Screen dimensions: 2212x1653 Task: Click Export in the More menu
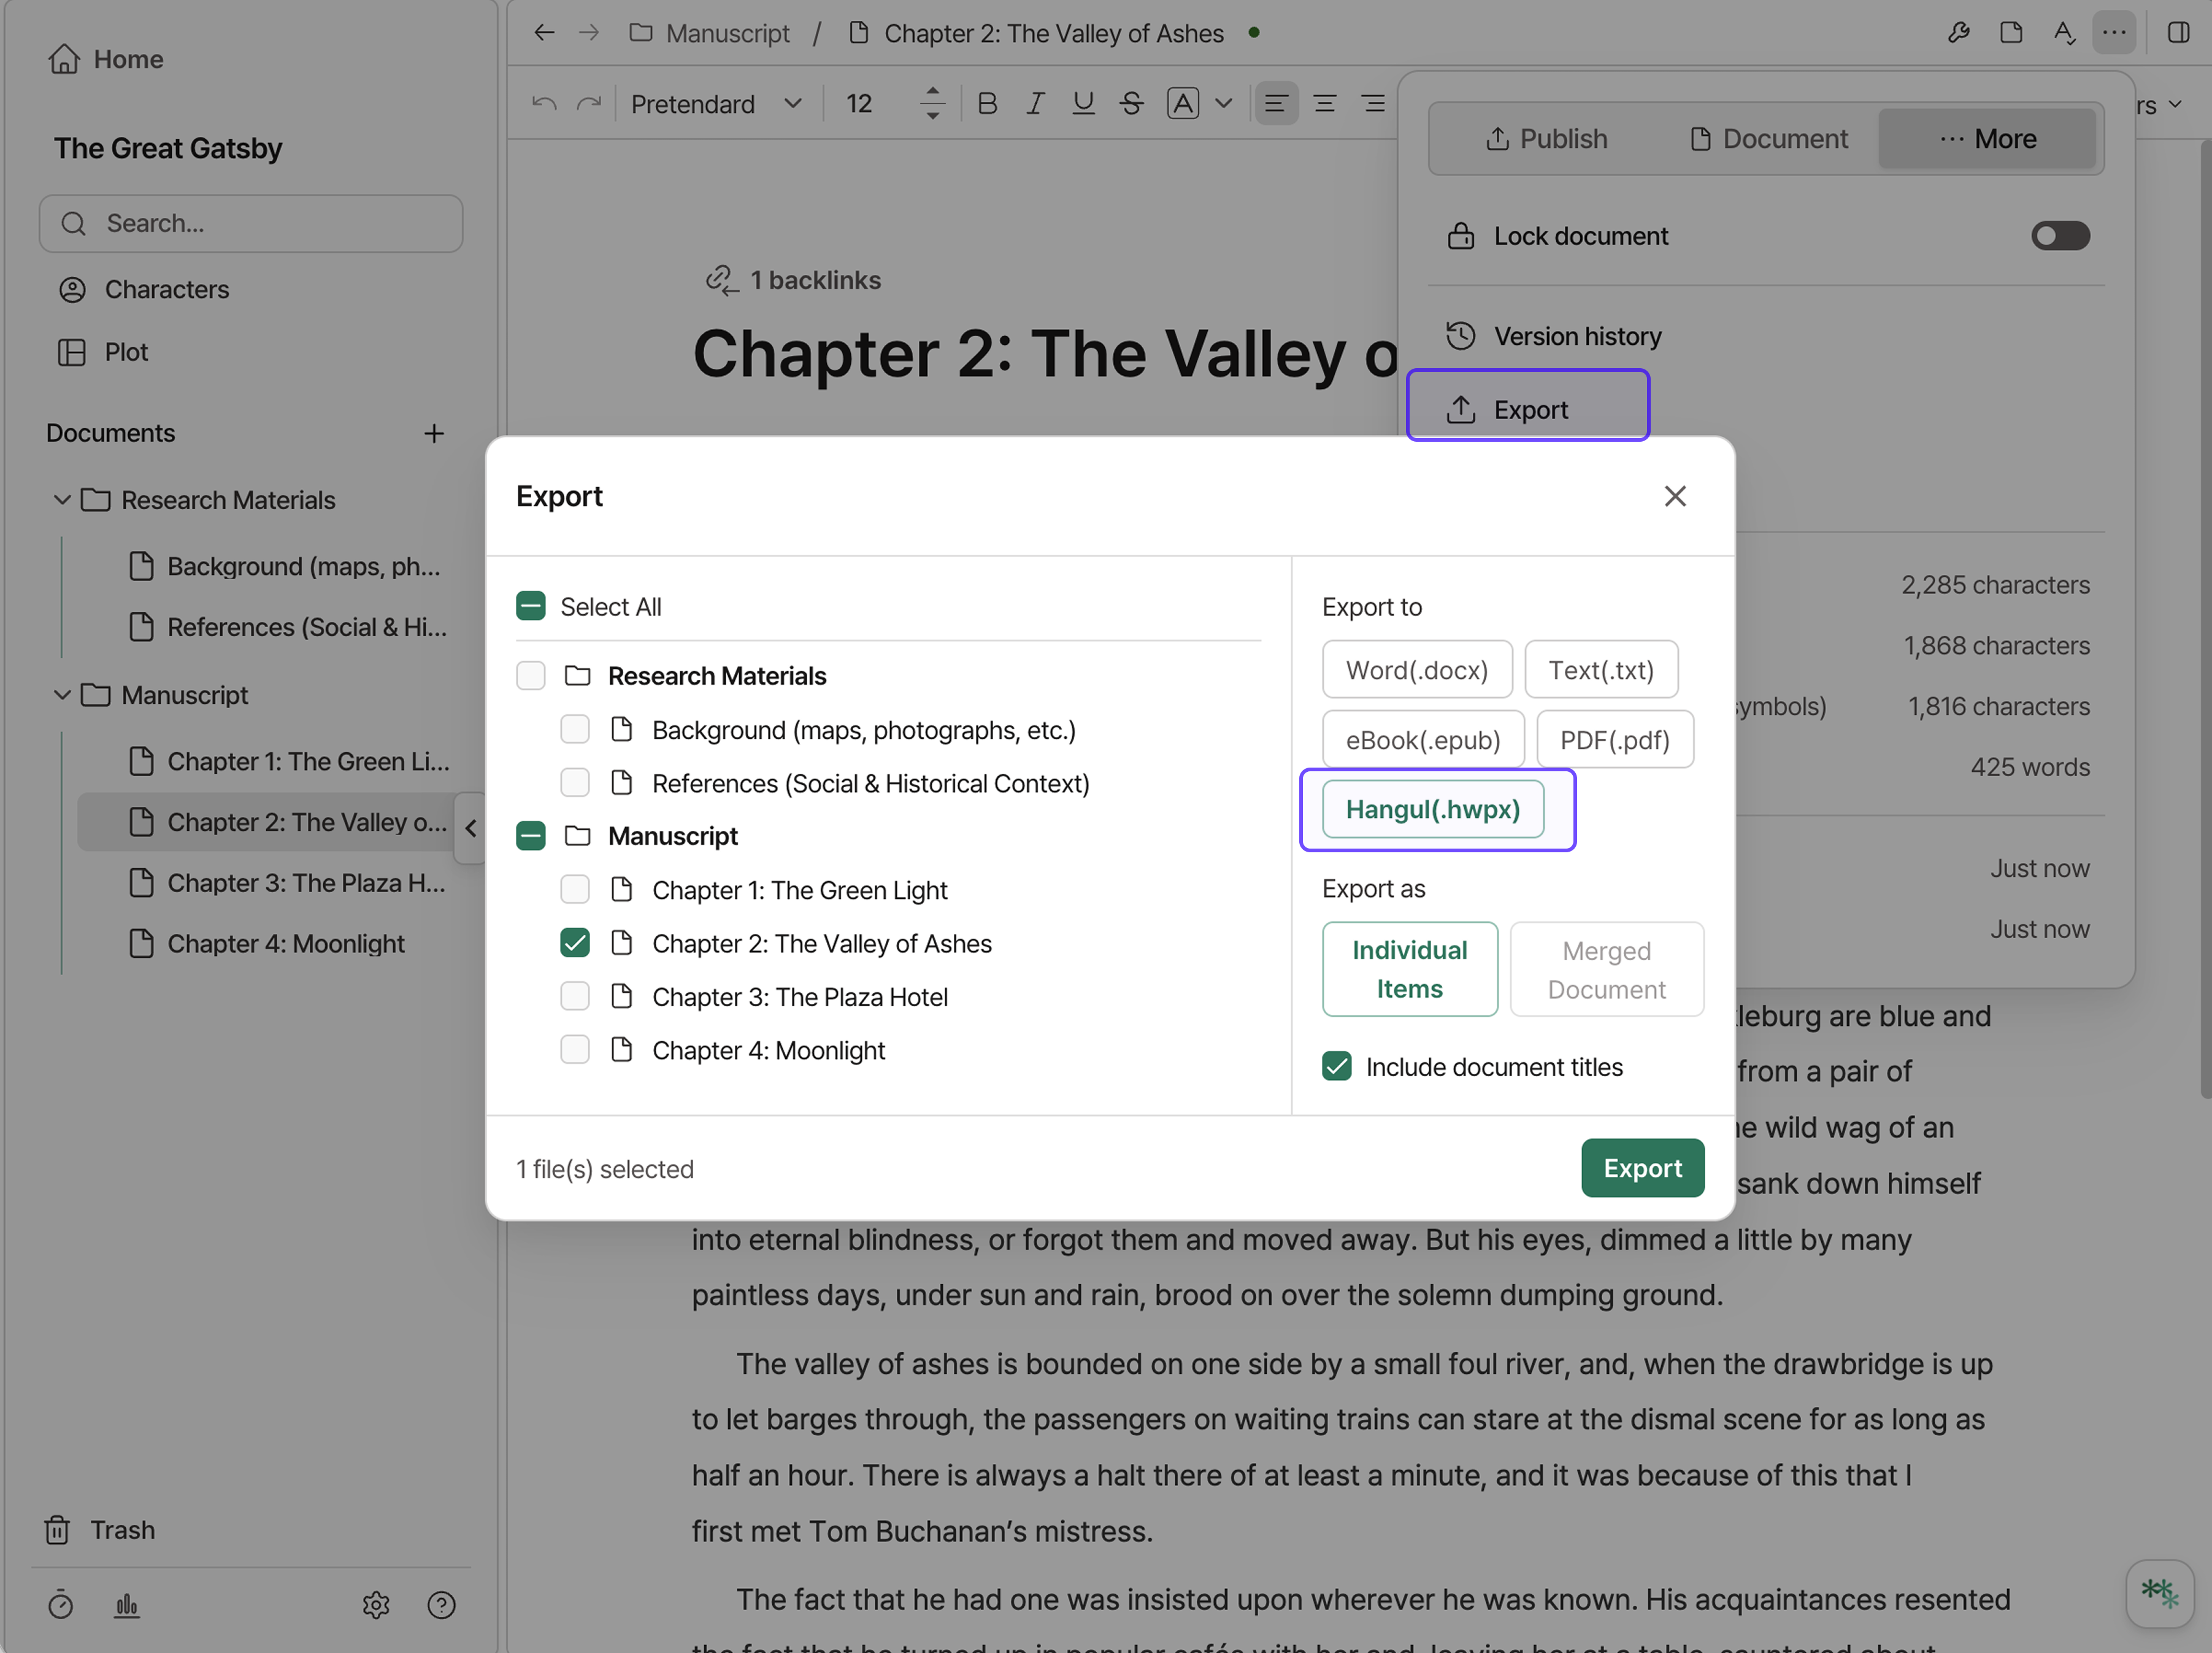coord(1528,409)
